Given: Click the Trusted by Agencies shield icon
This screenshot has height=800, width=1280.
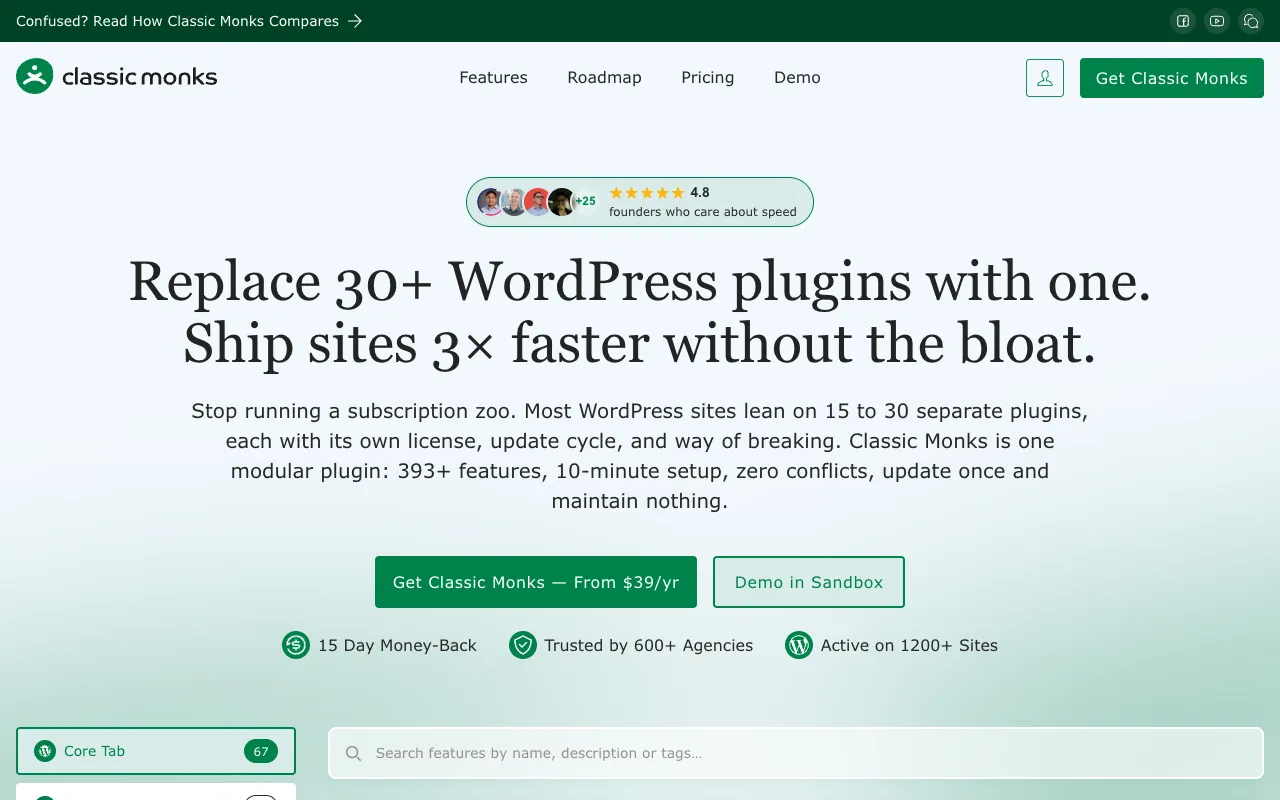Looking at the screenshot, I should (x=523, y=645).
